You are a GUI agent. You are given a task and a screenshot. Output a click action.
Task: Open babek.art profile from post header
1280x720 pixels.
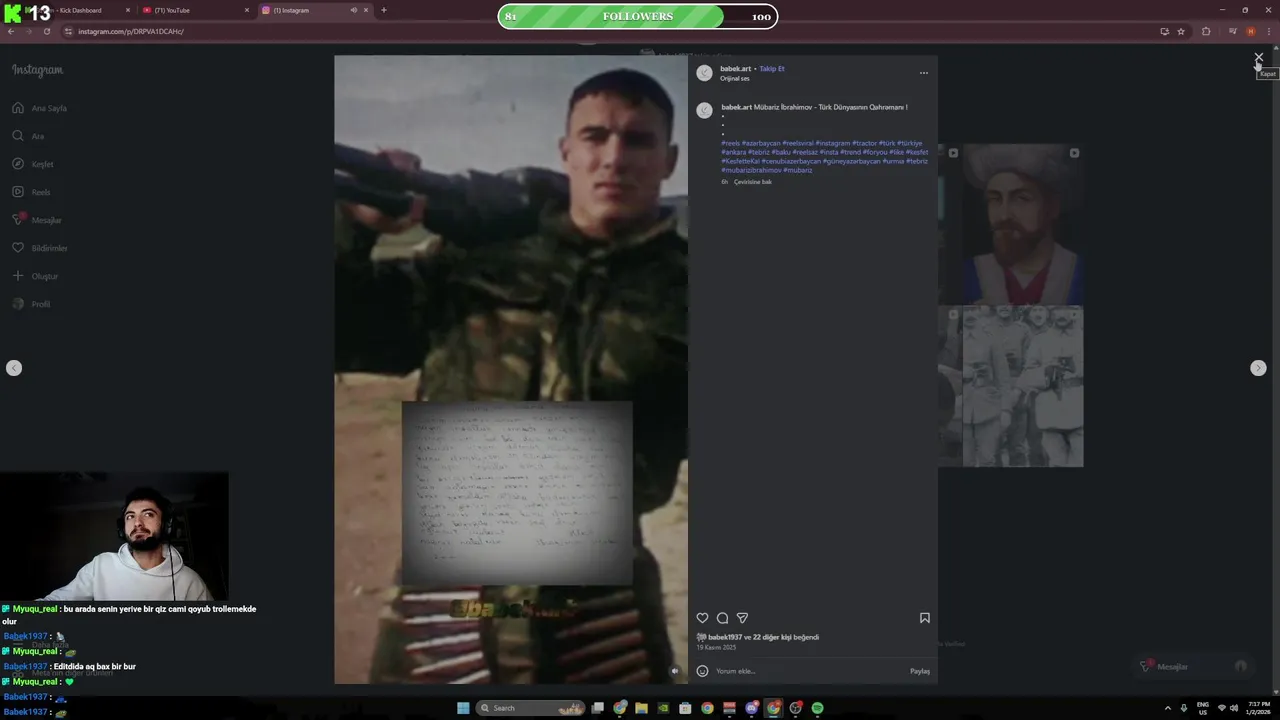pyautogui.click(x=735, y=69)
